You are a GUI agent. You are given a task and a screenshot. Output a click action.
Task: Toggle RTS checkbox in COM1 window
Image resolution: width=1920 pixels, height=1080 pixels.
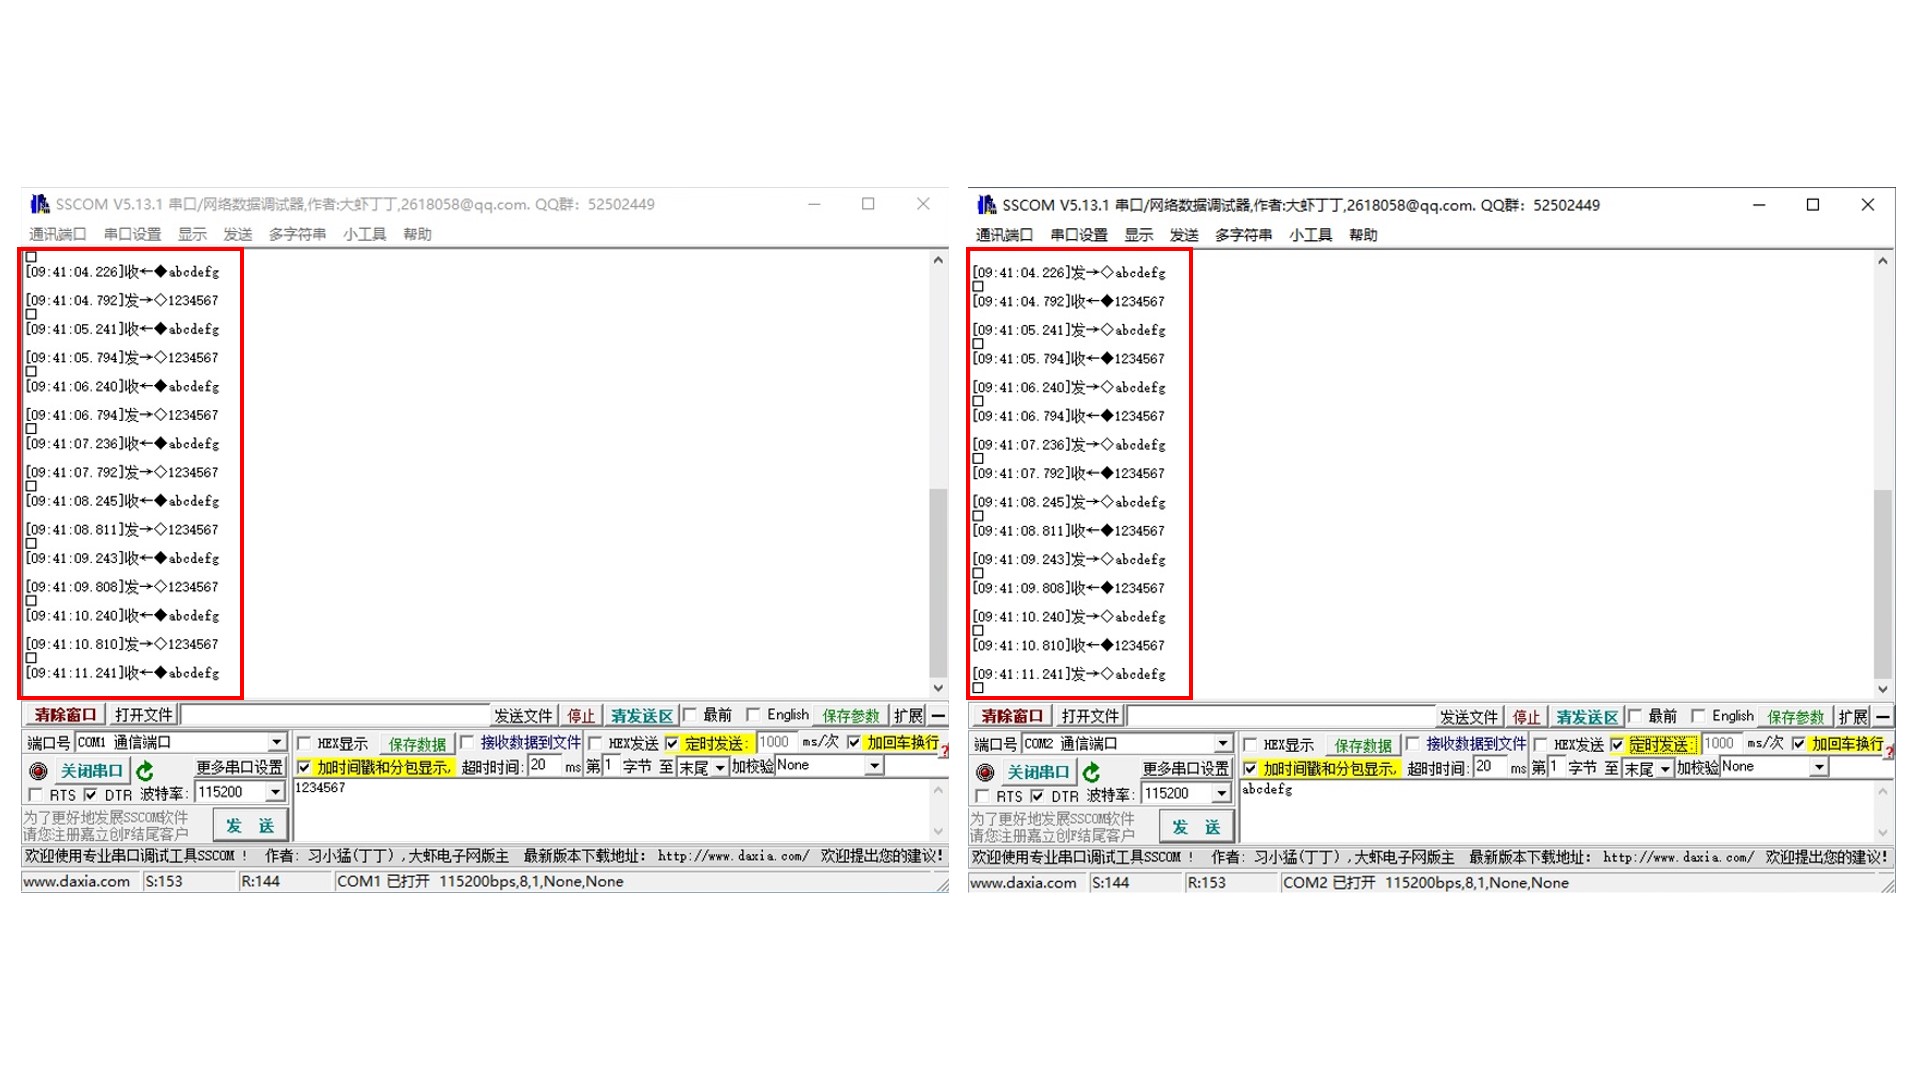pyautogui.click(x=36, y=795)
